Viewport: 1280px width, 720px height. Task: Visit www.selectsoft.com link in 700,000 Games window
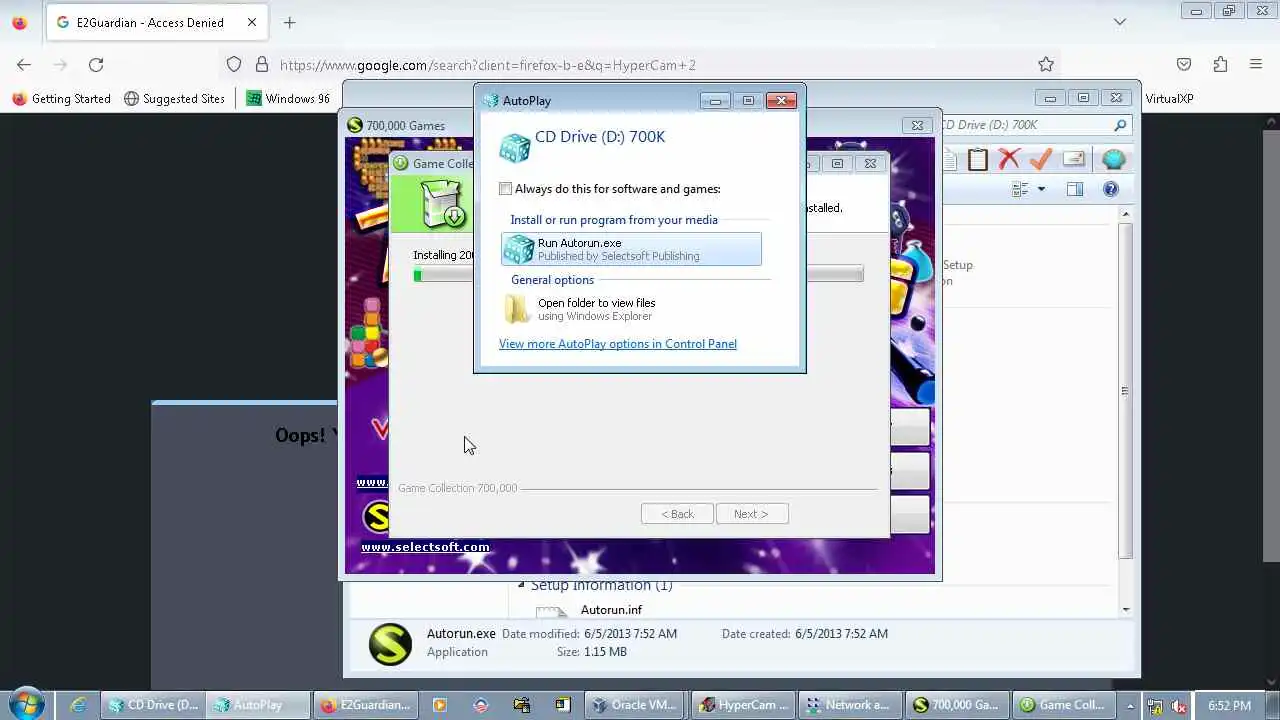pyautogui.click(x=425, y=547)
